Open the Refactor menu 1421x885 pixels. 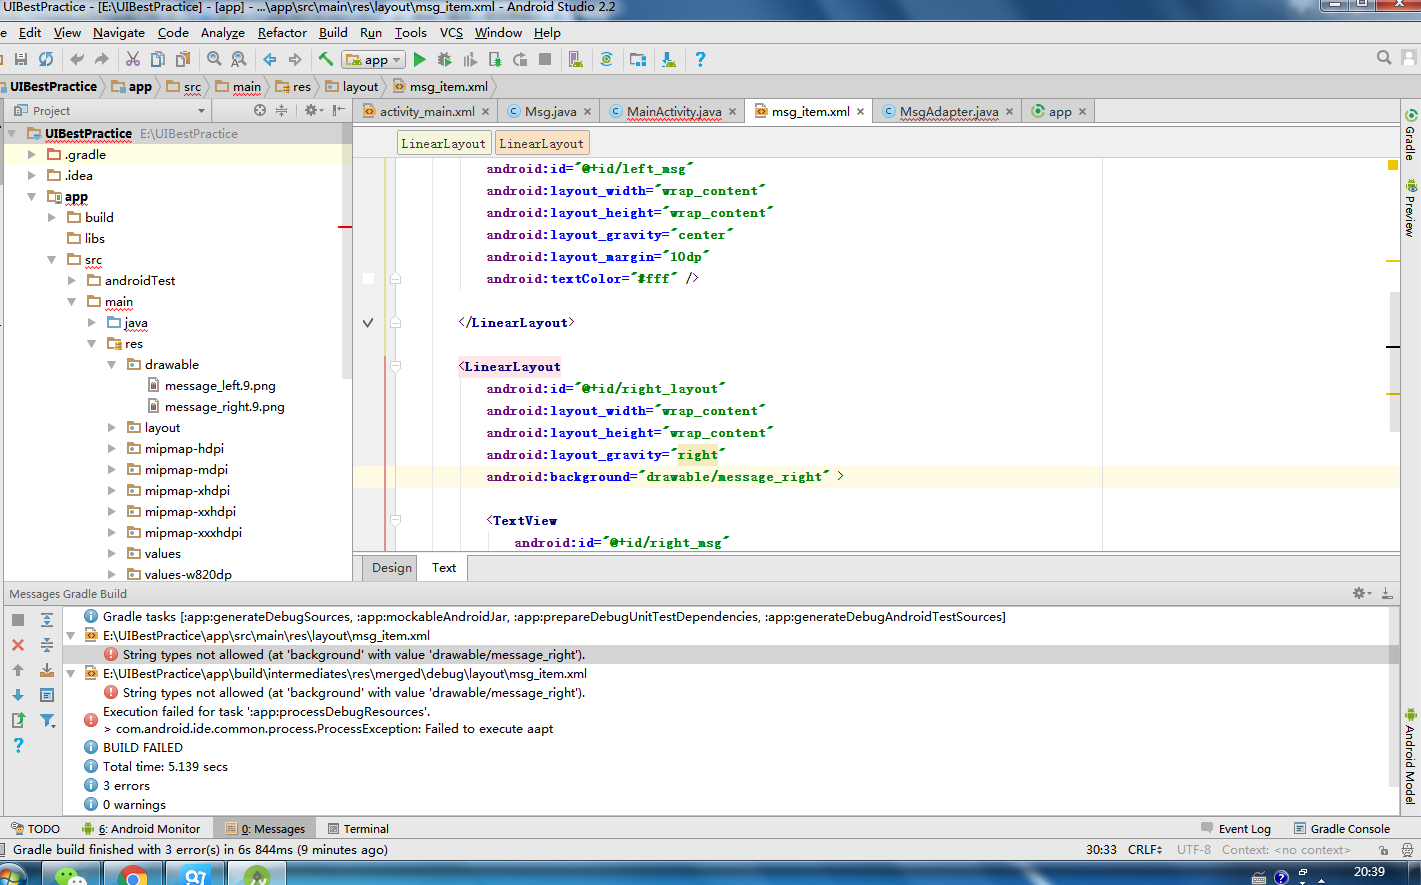coord(282,32)
